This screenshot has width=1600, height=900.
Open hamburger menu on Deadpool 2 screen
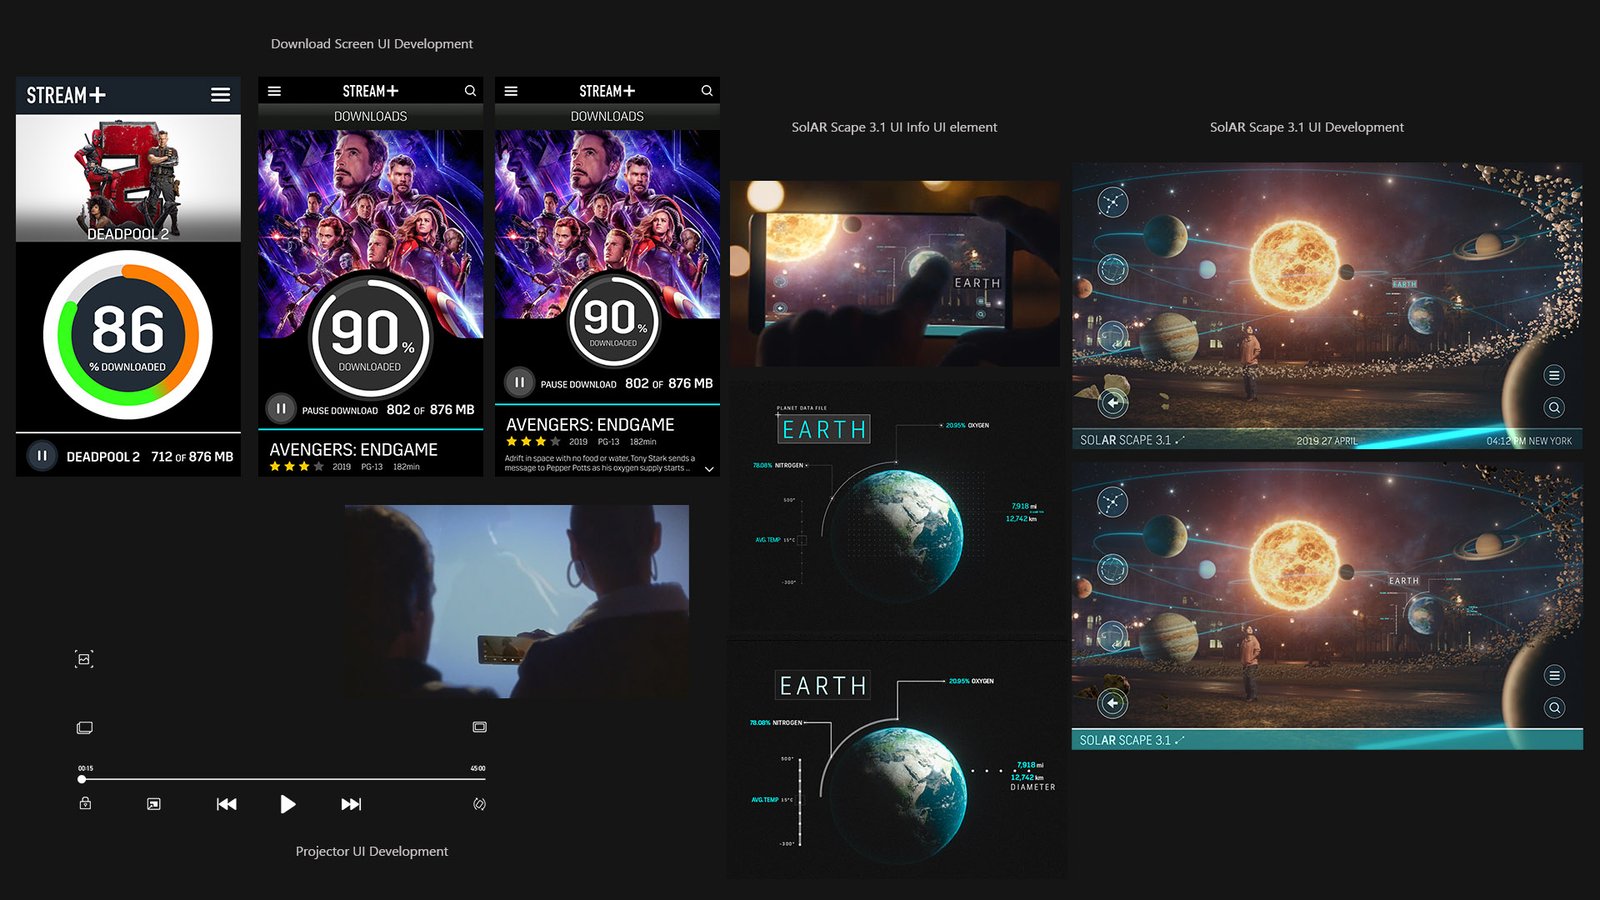pos(220,95)
